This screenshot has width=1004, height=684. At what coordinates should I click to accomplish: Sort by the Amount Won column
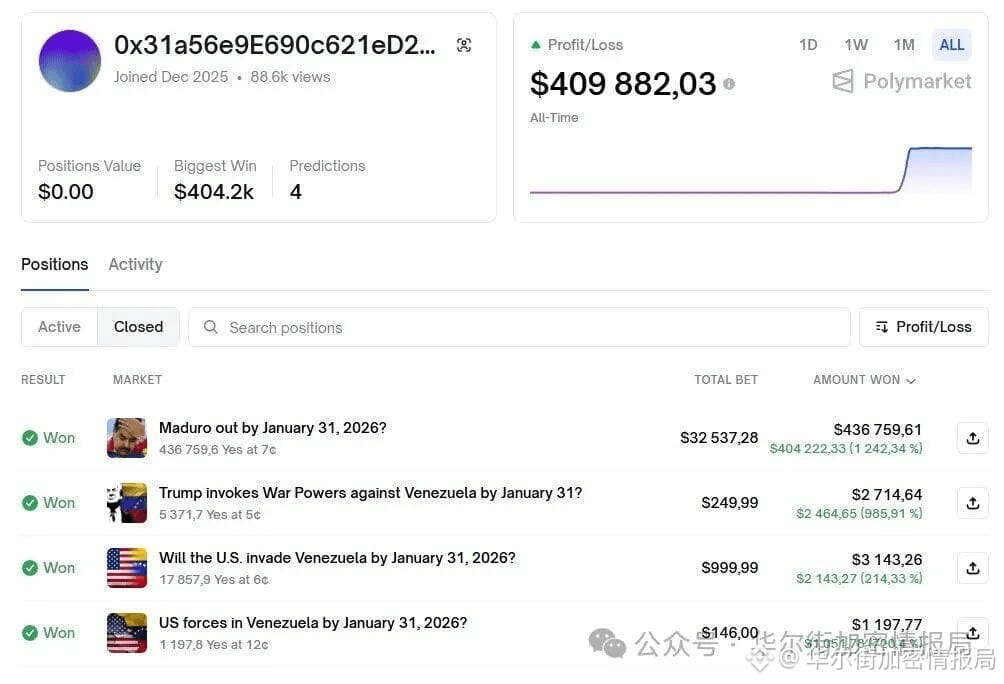(x=864, y=380)
